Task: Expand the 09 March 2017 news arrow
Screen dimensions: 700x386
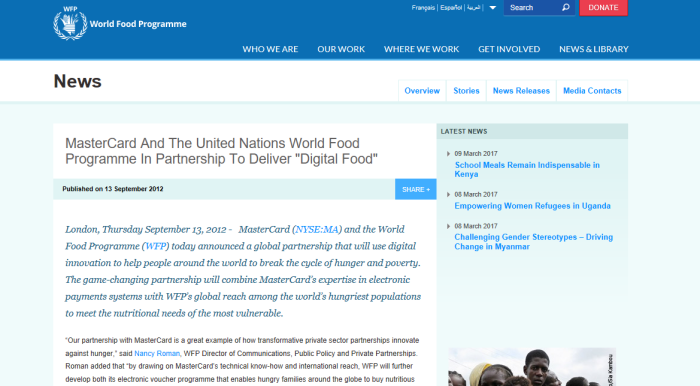Action: (x=448, y=154)
